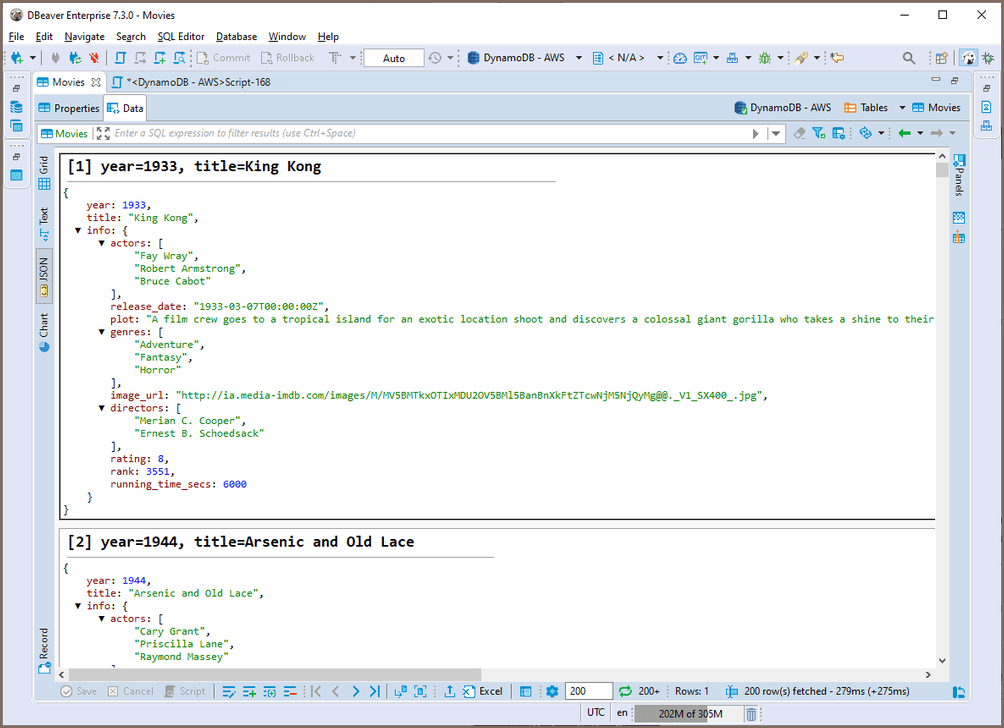
Task: Open result set settings gear
Action: (552, 691)
